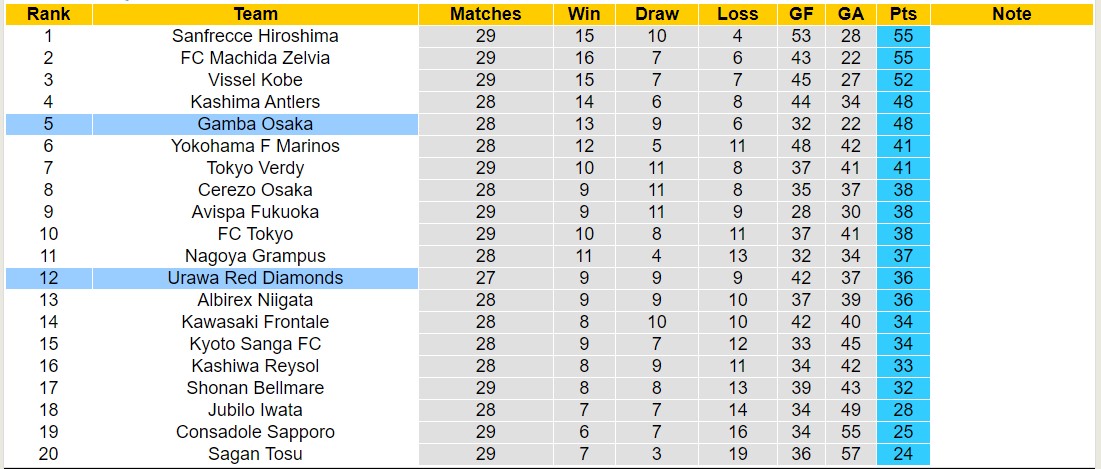Image resolution: width=1101 pixels, height=469 pixels.
Task: Click the Win column header
Action: tap(584, 14)
